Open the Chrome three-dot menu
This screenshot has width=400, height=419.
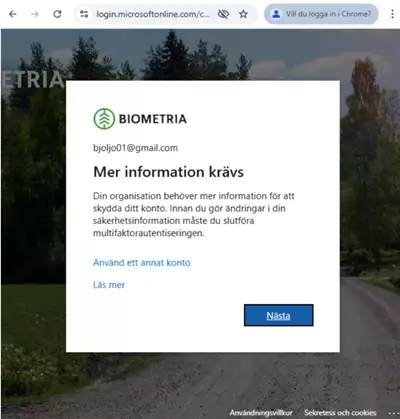click(x=392, y=14)
